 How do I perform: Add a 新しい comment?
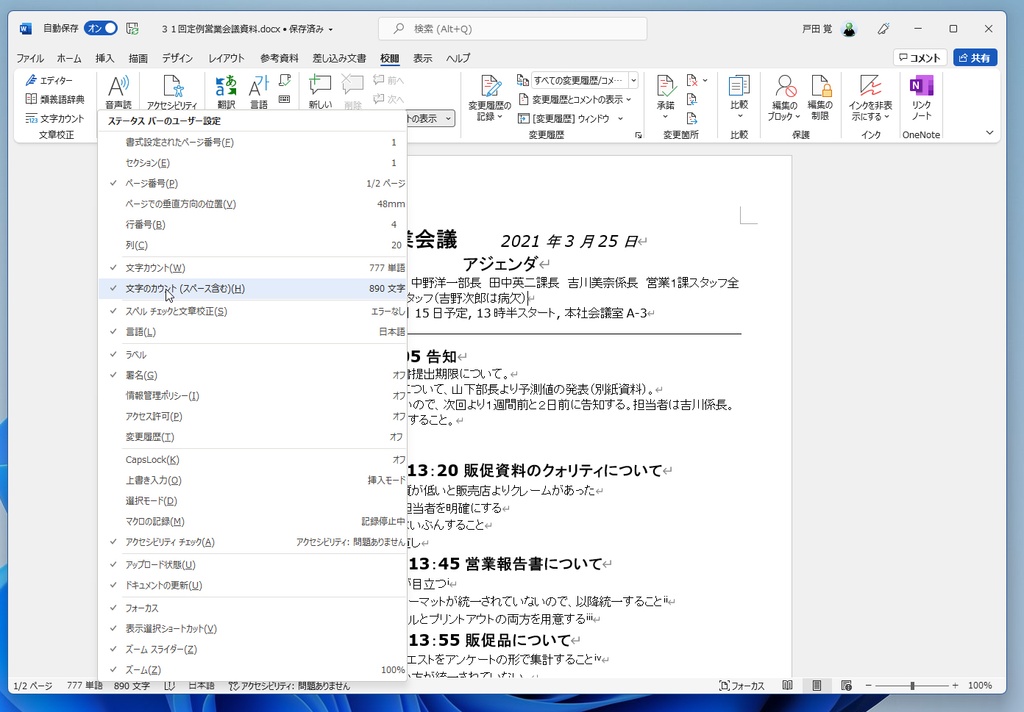pos(320,91)
